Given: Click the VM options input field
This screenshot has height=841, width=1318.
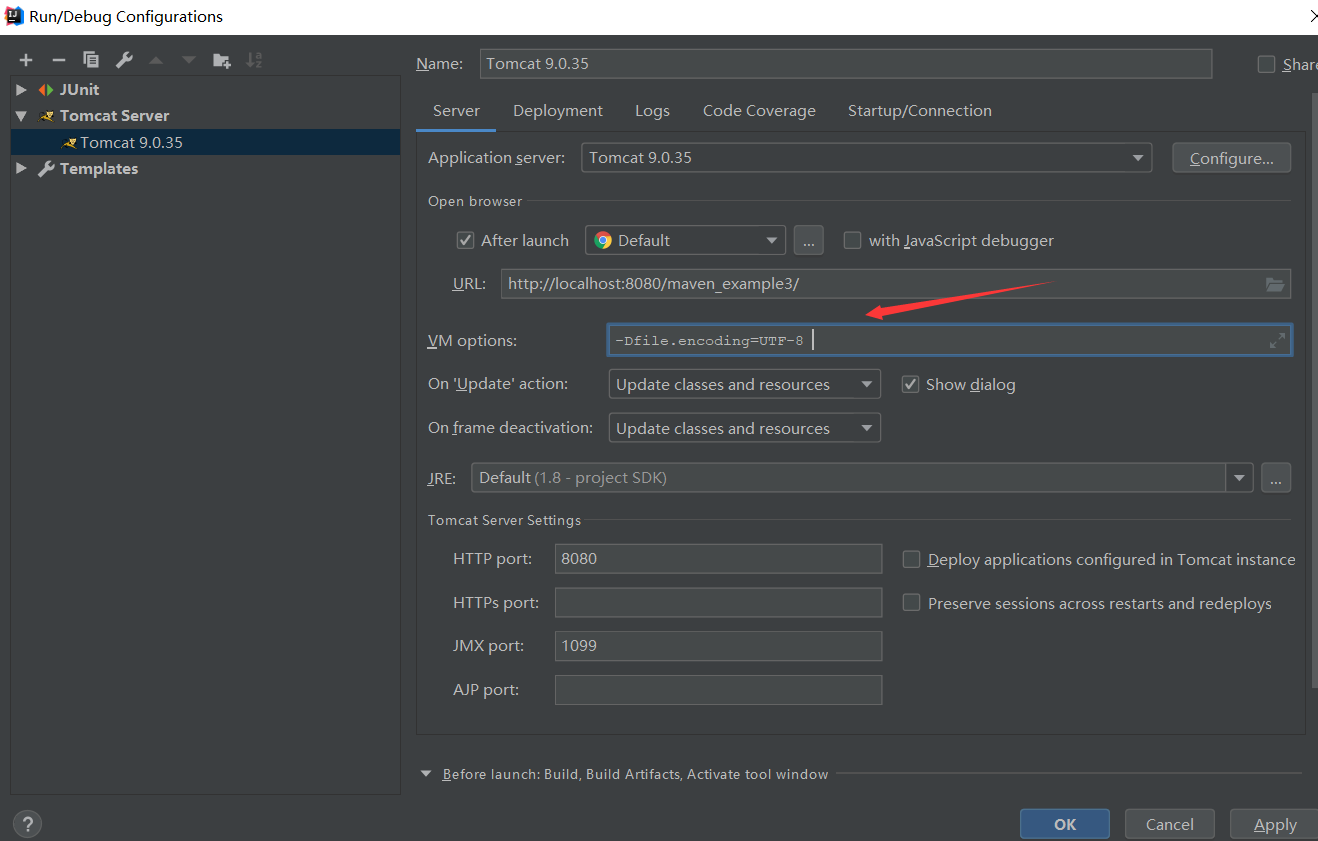Looking at the screenshot, I should (949, 341).
